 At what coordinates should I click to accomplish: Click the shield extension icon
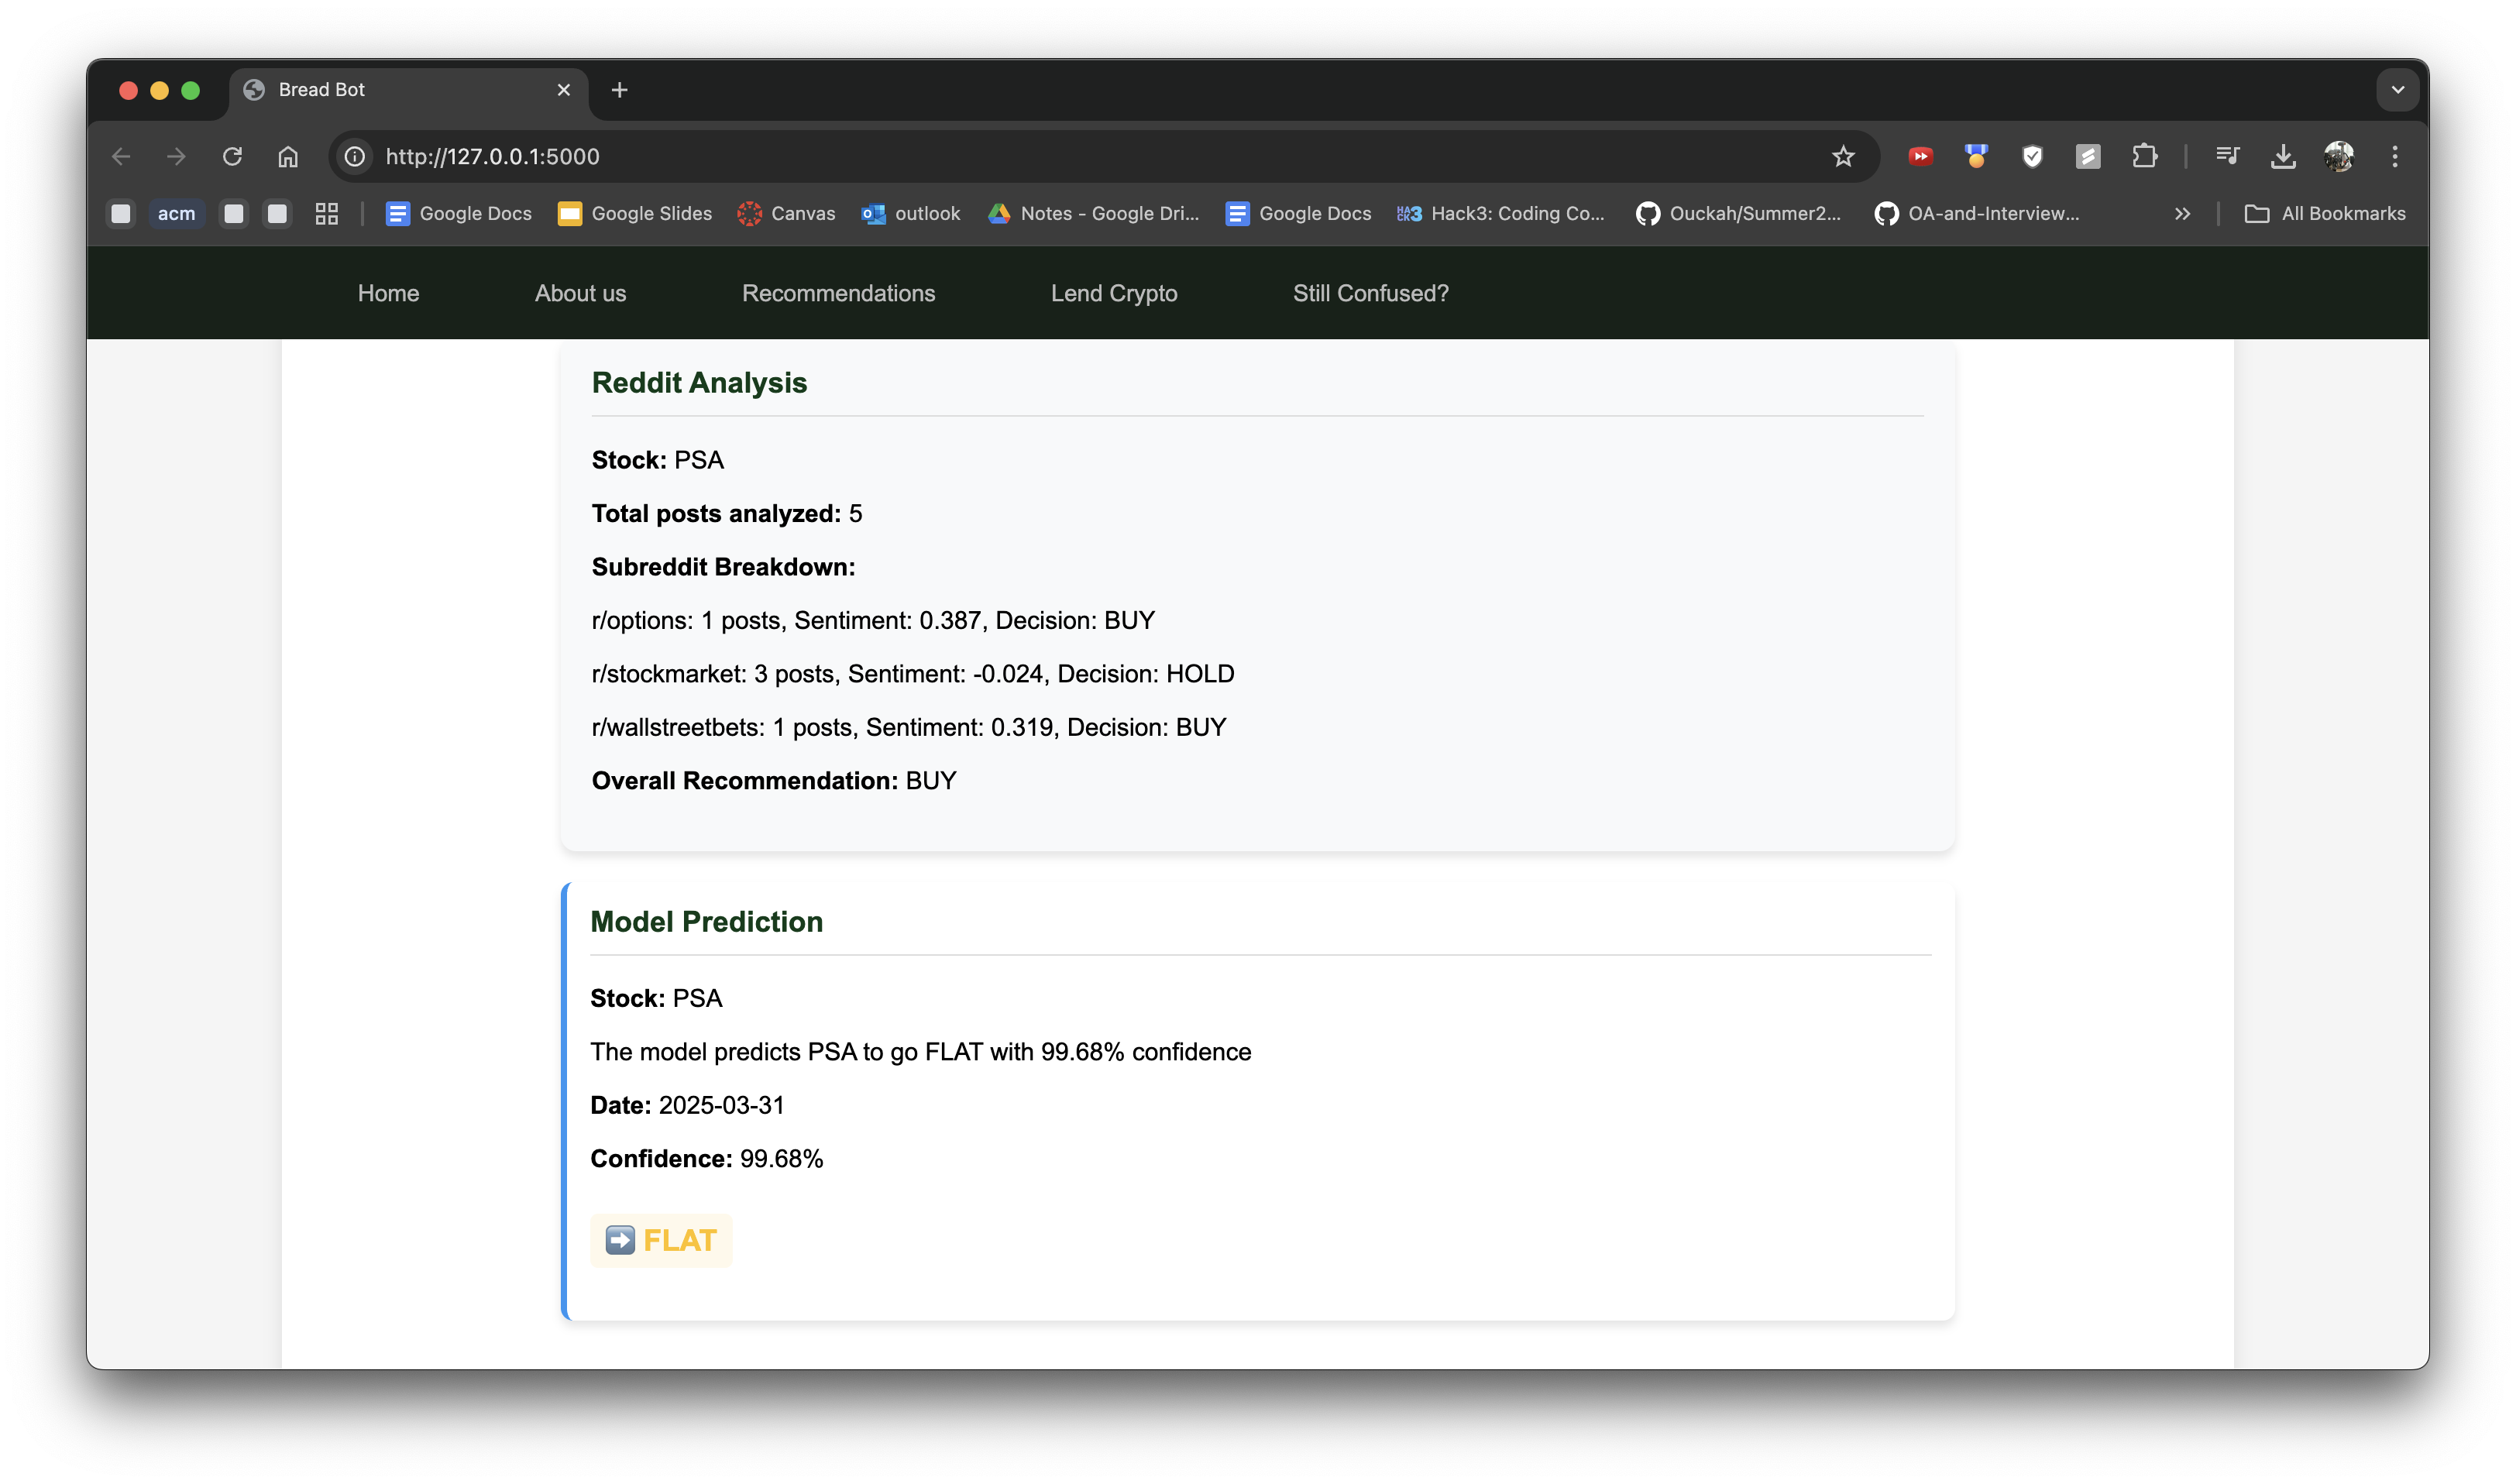click(2032, 156)
